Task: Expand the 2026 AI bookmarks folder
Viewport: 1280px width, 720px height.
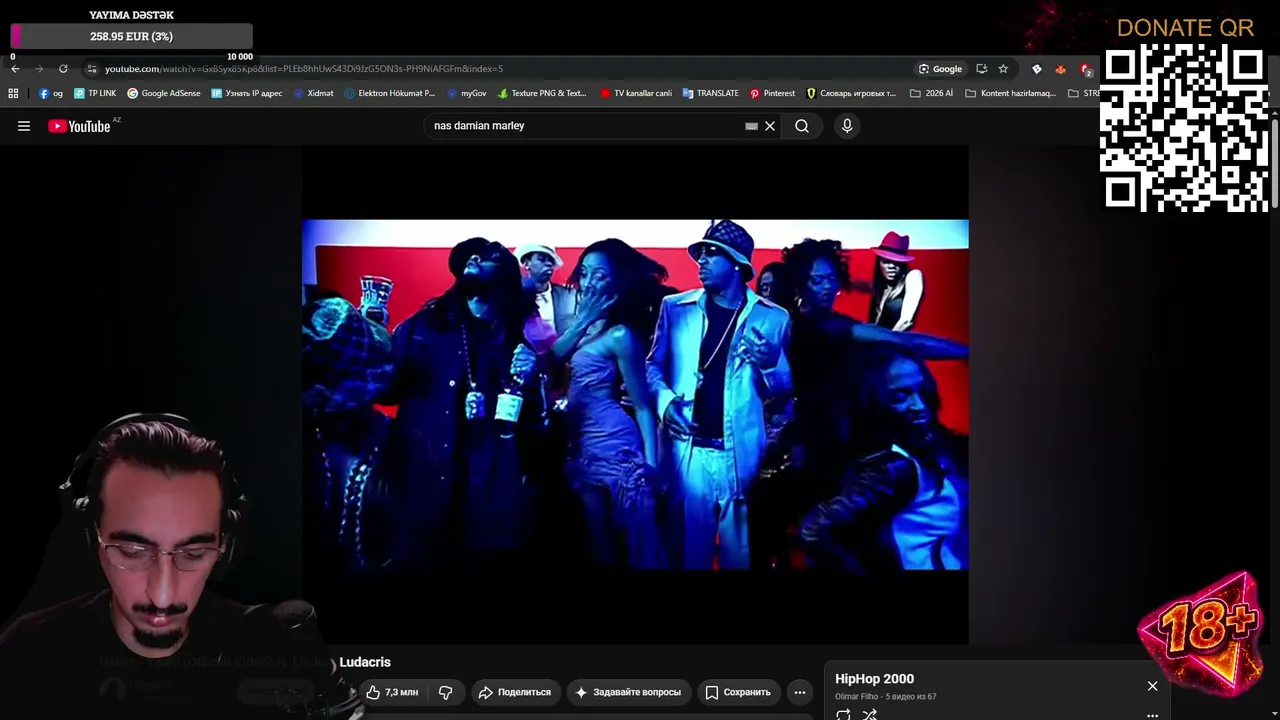Action: [x=931, y=93]
